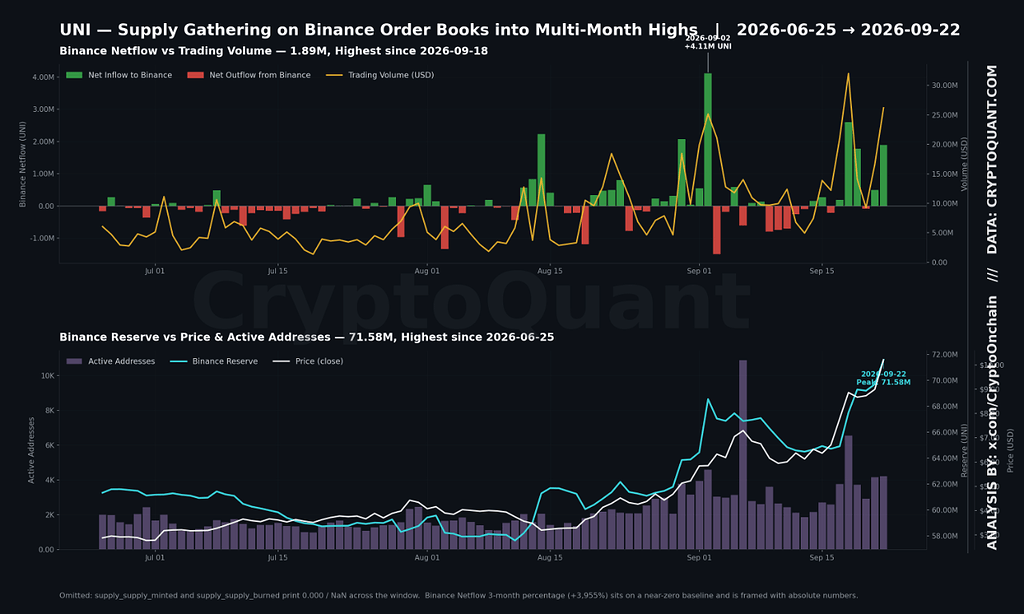Click the 'Net Inflow to Binance' legend label
This screenshot has height=614, width=1024.
tap(130, 75)
